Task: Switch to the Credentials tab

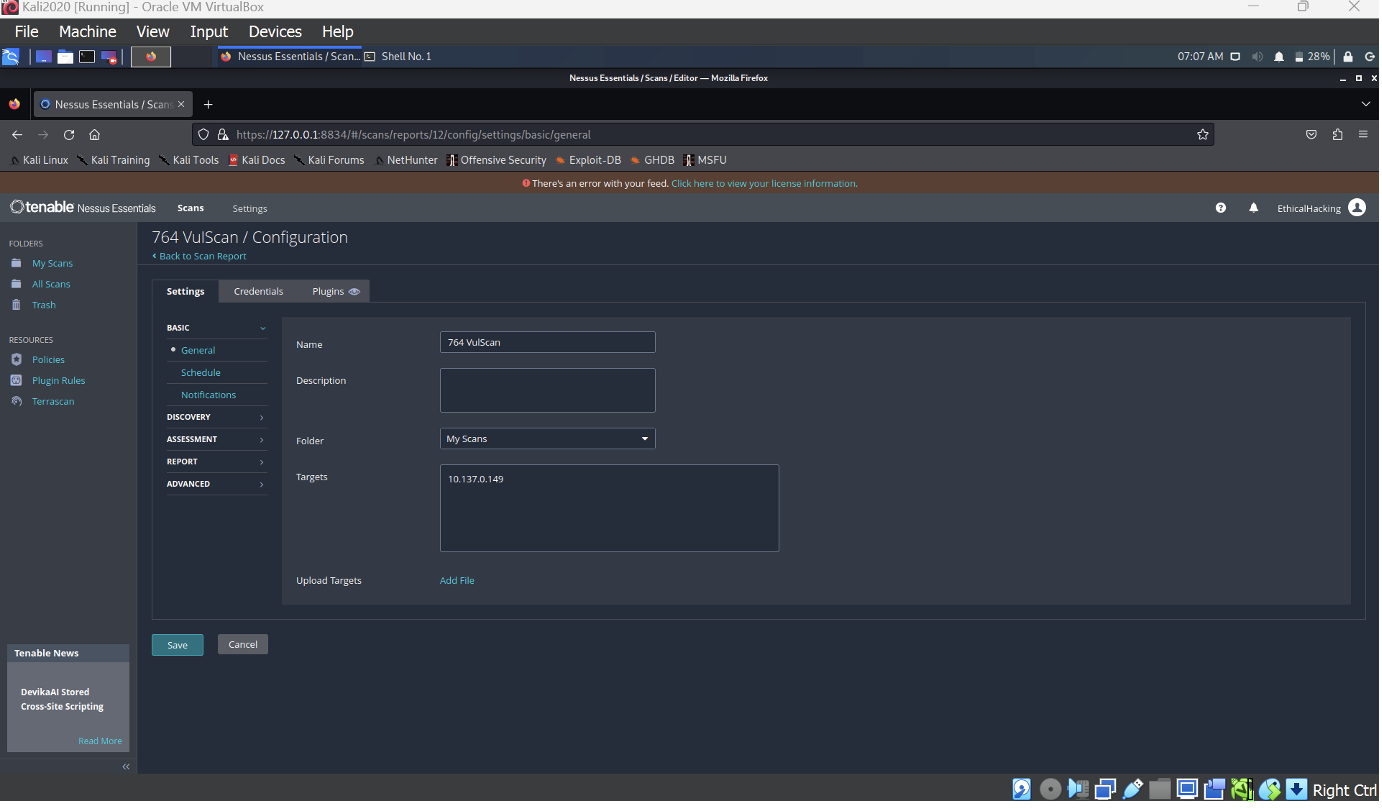Action: 258,291
